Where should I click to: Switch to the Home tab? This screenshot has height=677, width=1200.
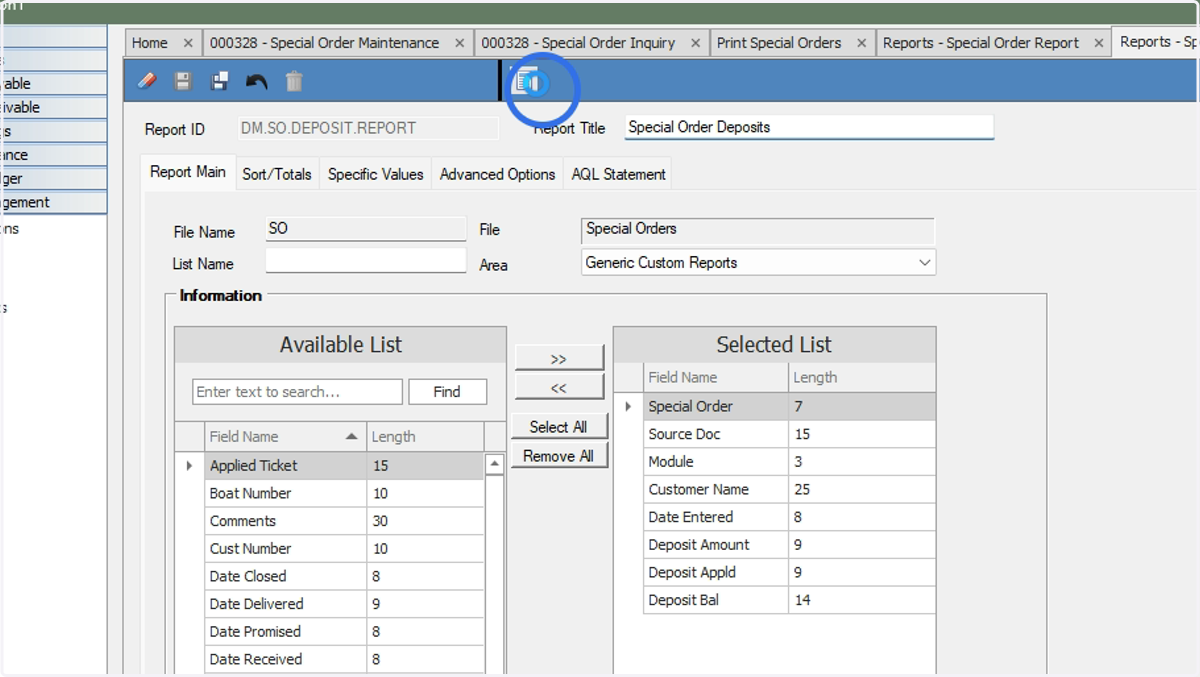click(x=150, y=43)
